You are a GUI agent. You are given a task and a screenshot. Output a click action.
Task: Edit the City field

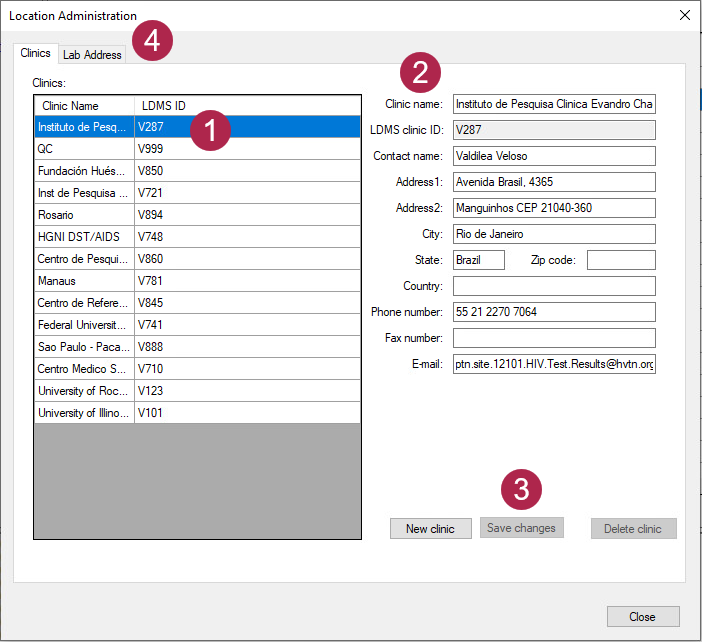(x=554, y=234)
